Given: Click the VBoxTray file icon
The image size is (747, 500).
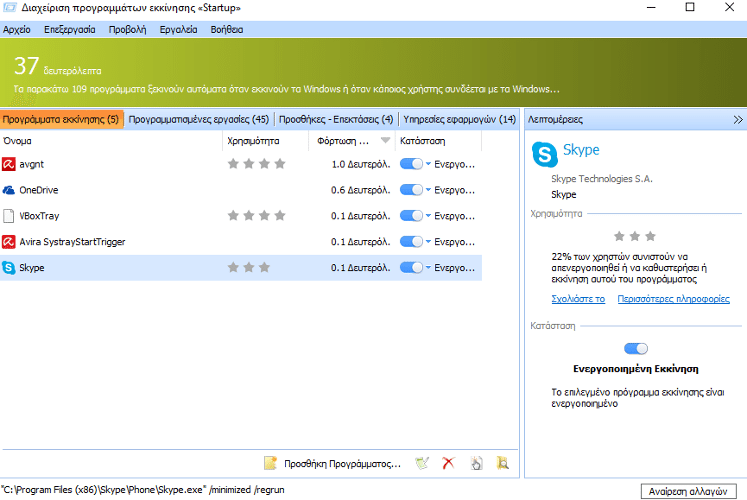Looking at the screenshot, I should click(9, 216).
